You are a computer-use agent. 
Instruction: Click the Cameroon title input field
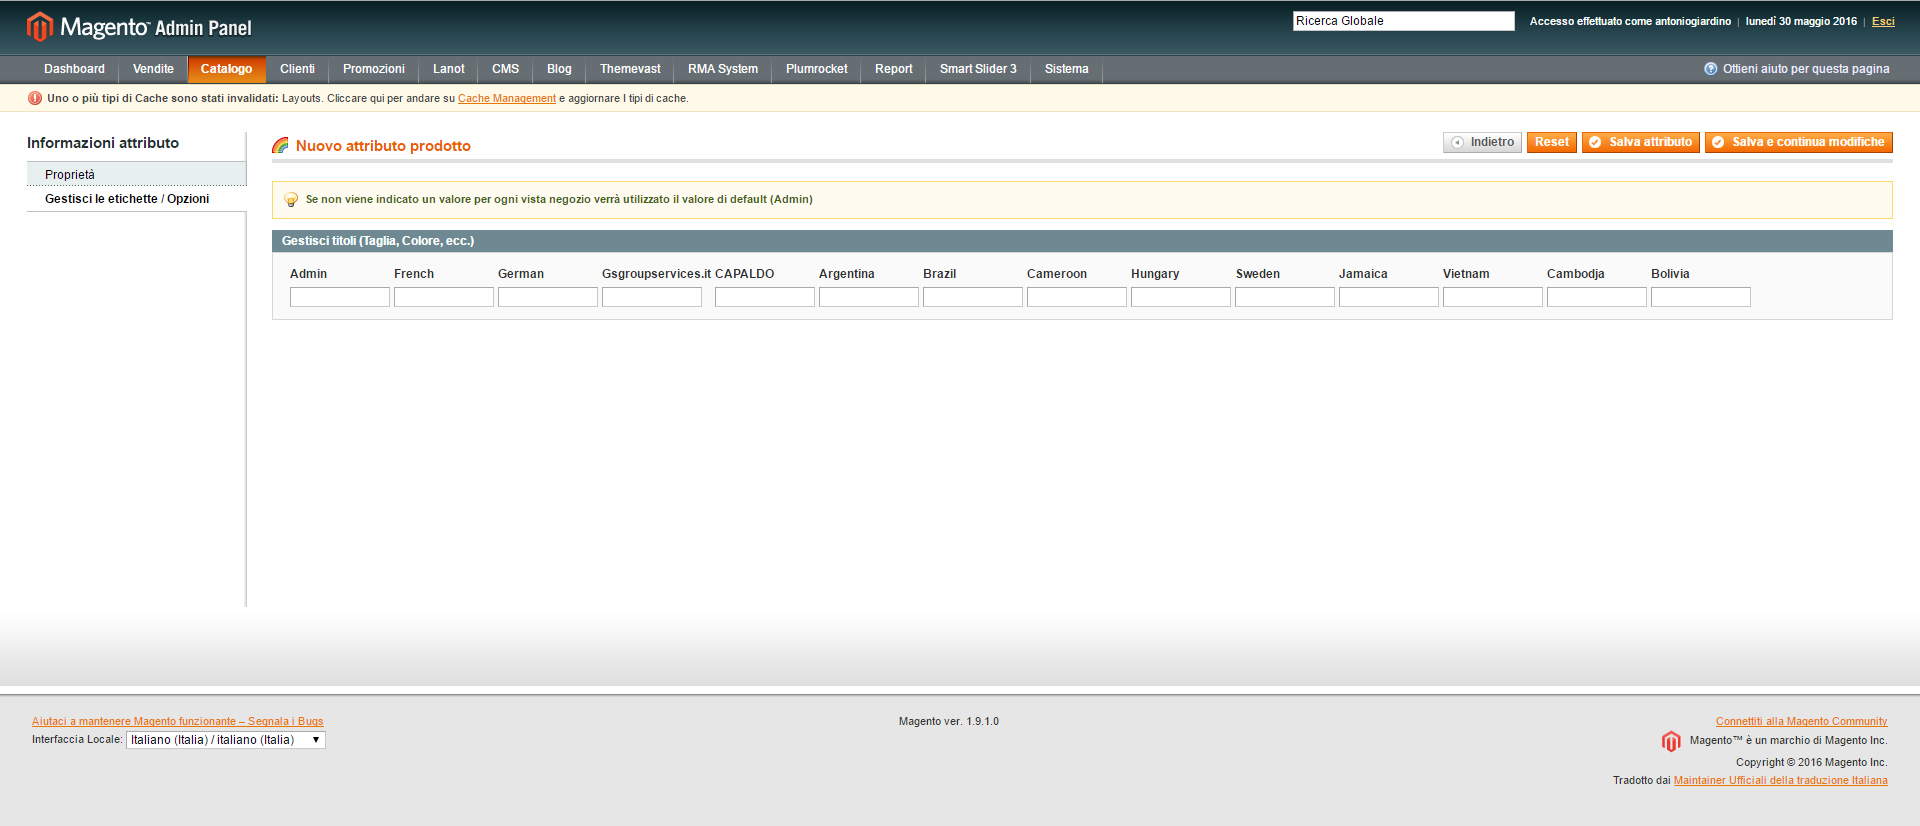1077,297
